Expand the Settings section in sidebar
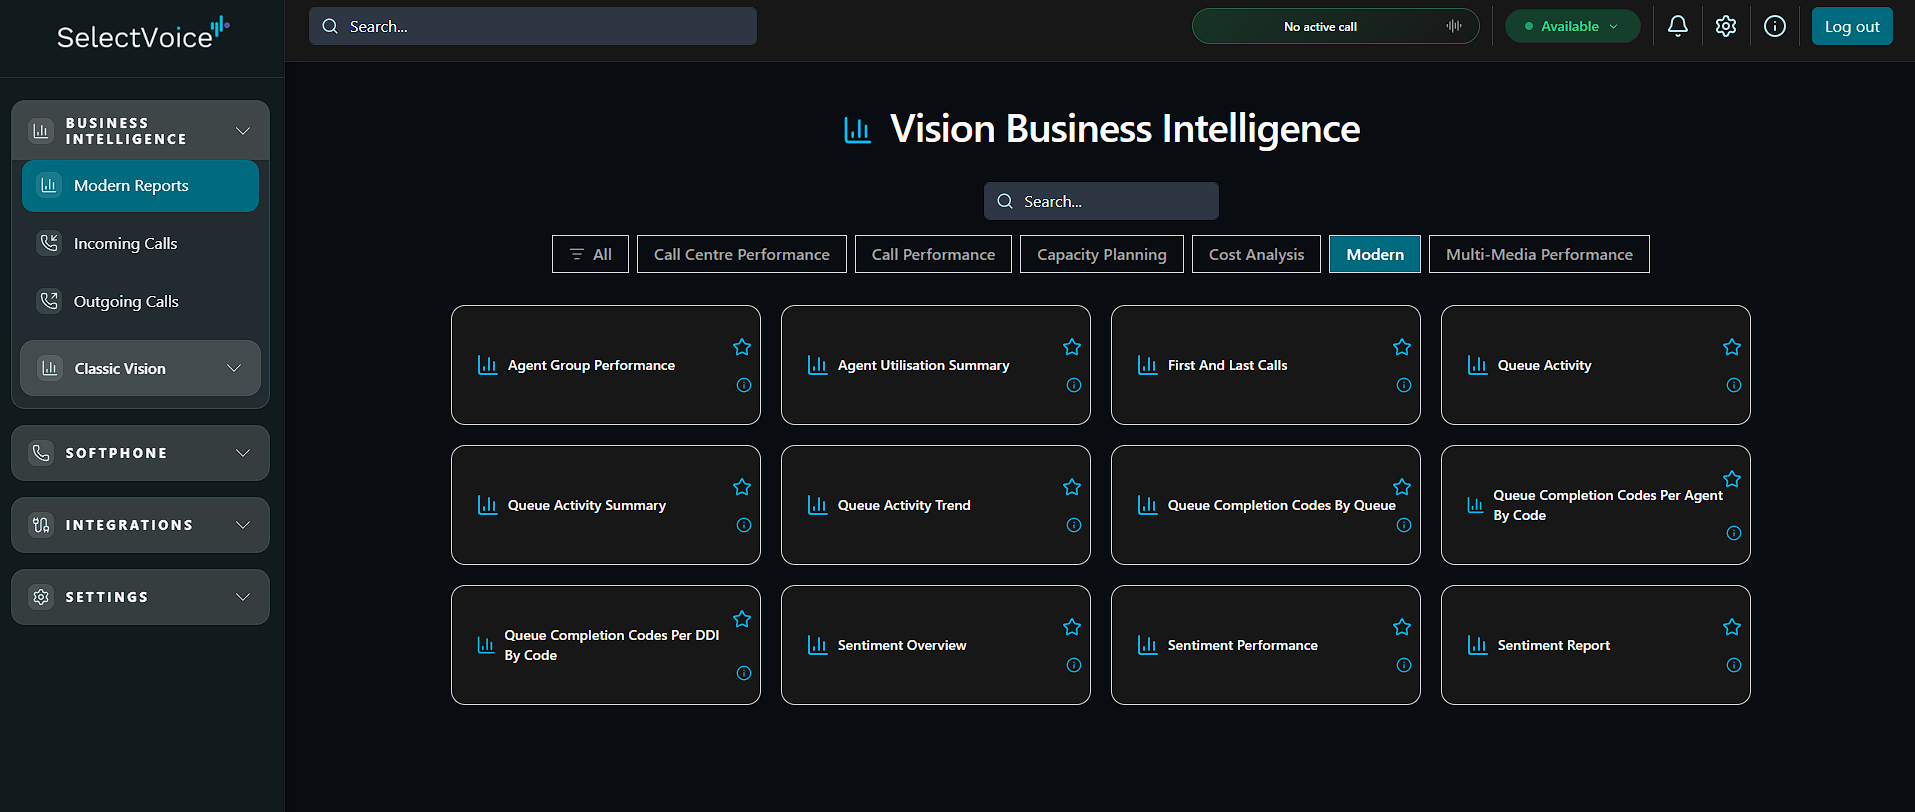Viewport: 1915px width, 812px height. click(140, 597)
